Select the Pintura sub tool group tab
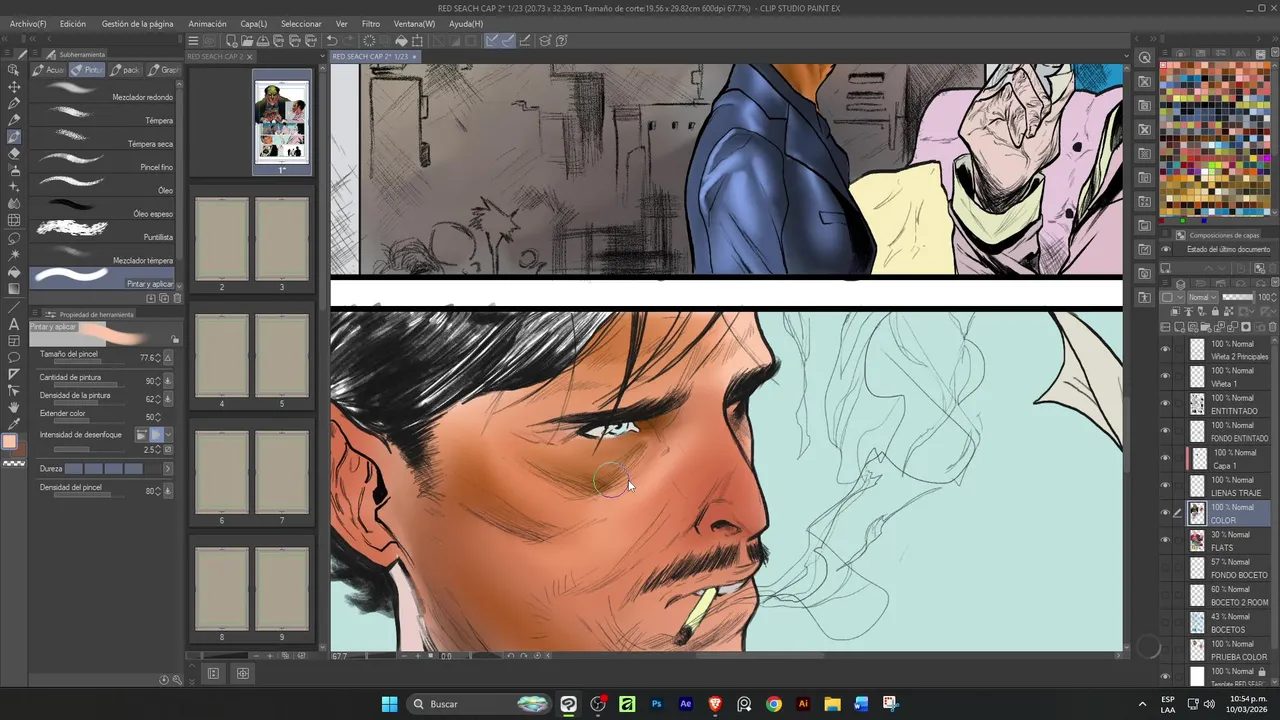 pyautogui.click(x=88, y=70)
